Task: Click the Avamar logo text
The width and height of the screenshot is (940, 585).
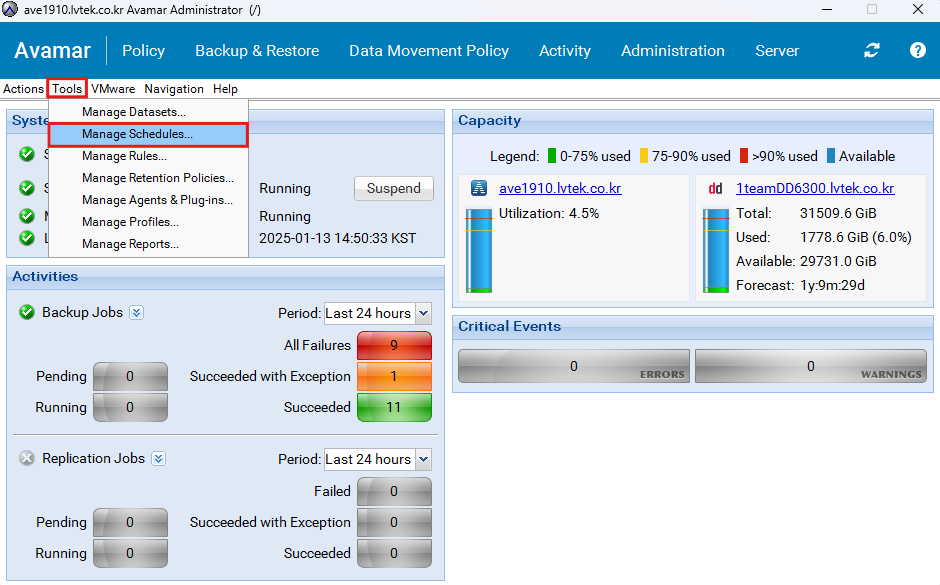Action: pos(53,51)
